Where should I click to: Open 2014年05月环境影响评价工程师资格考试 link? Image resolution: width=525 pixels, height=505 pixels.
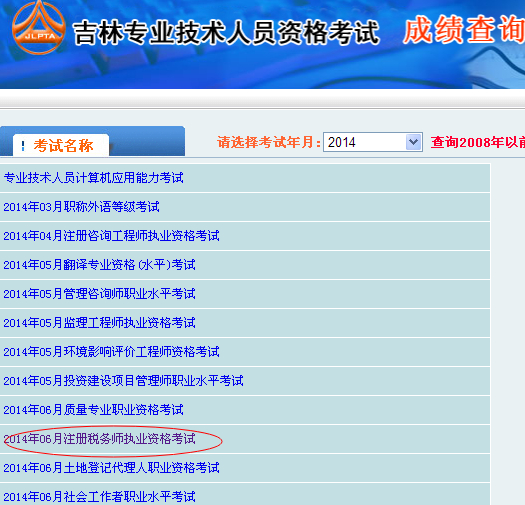pos(111,352)
